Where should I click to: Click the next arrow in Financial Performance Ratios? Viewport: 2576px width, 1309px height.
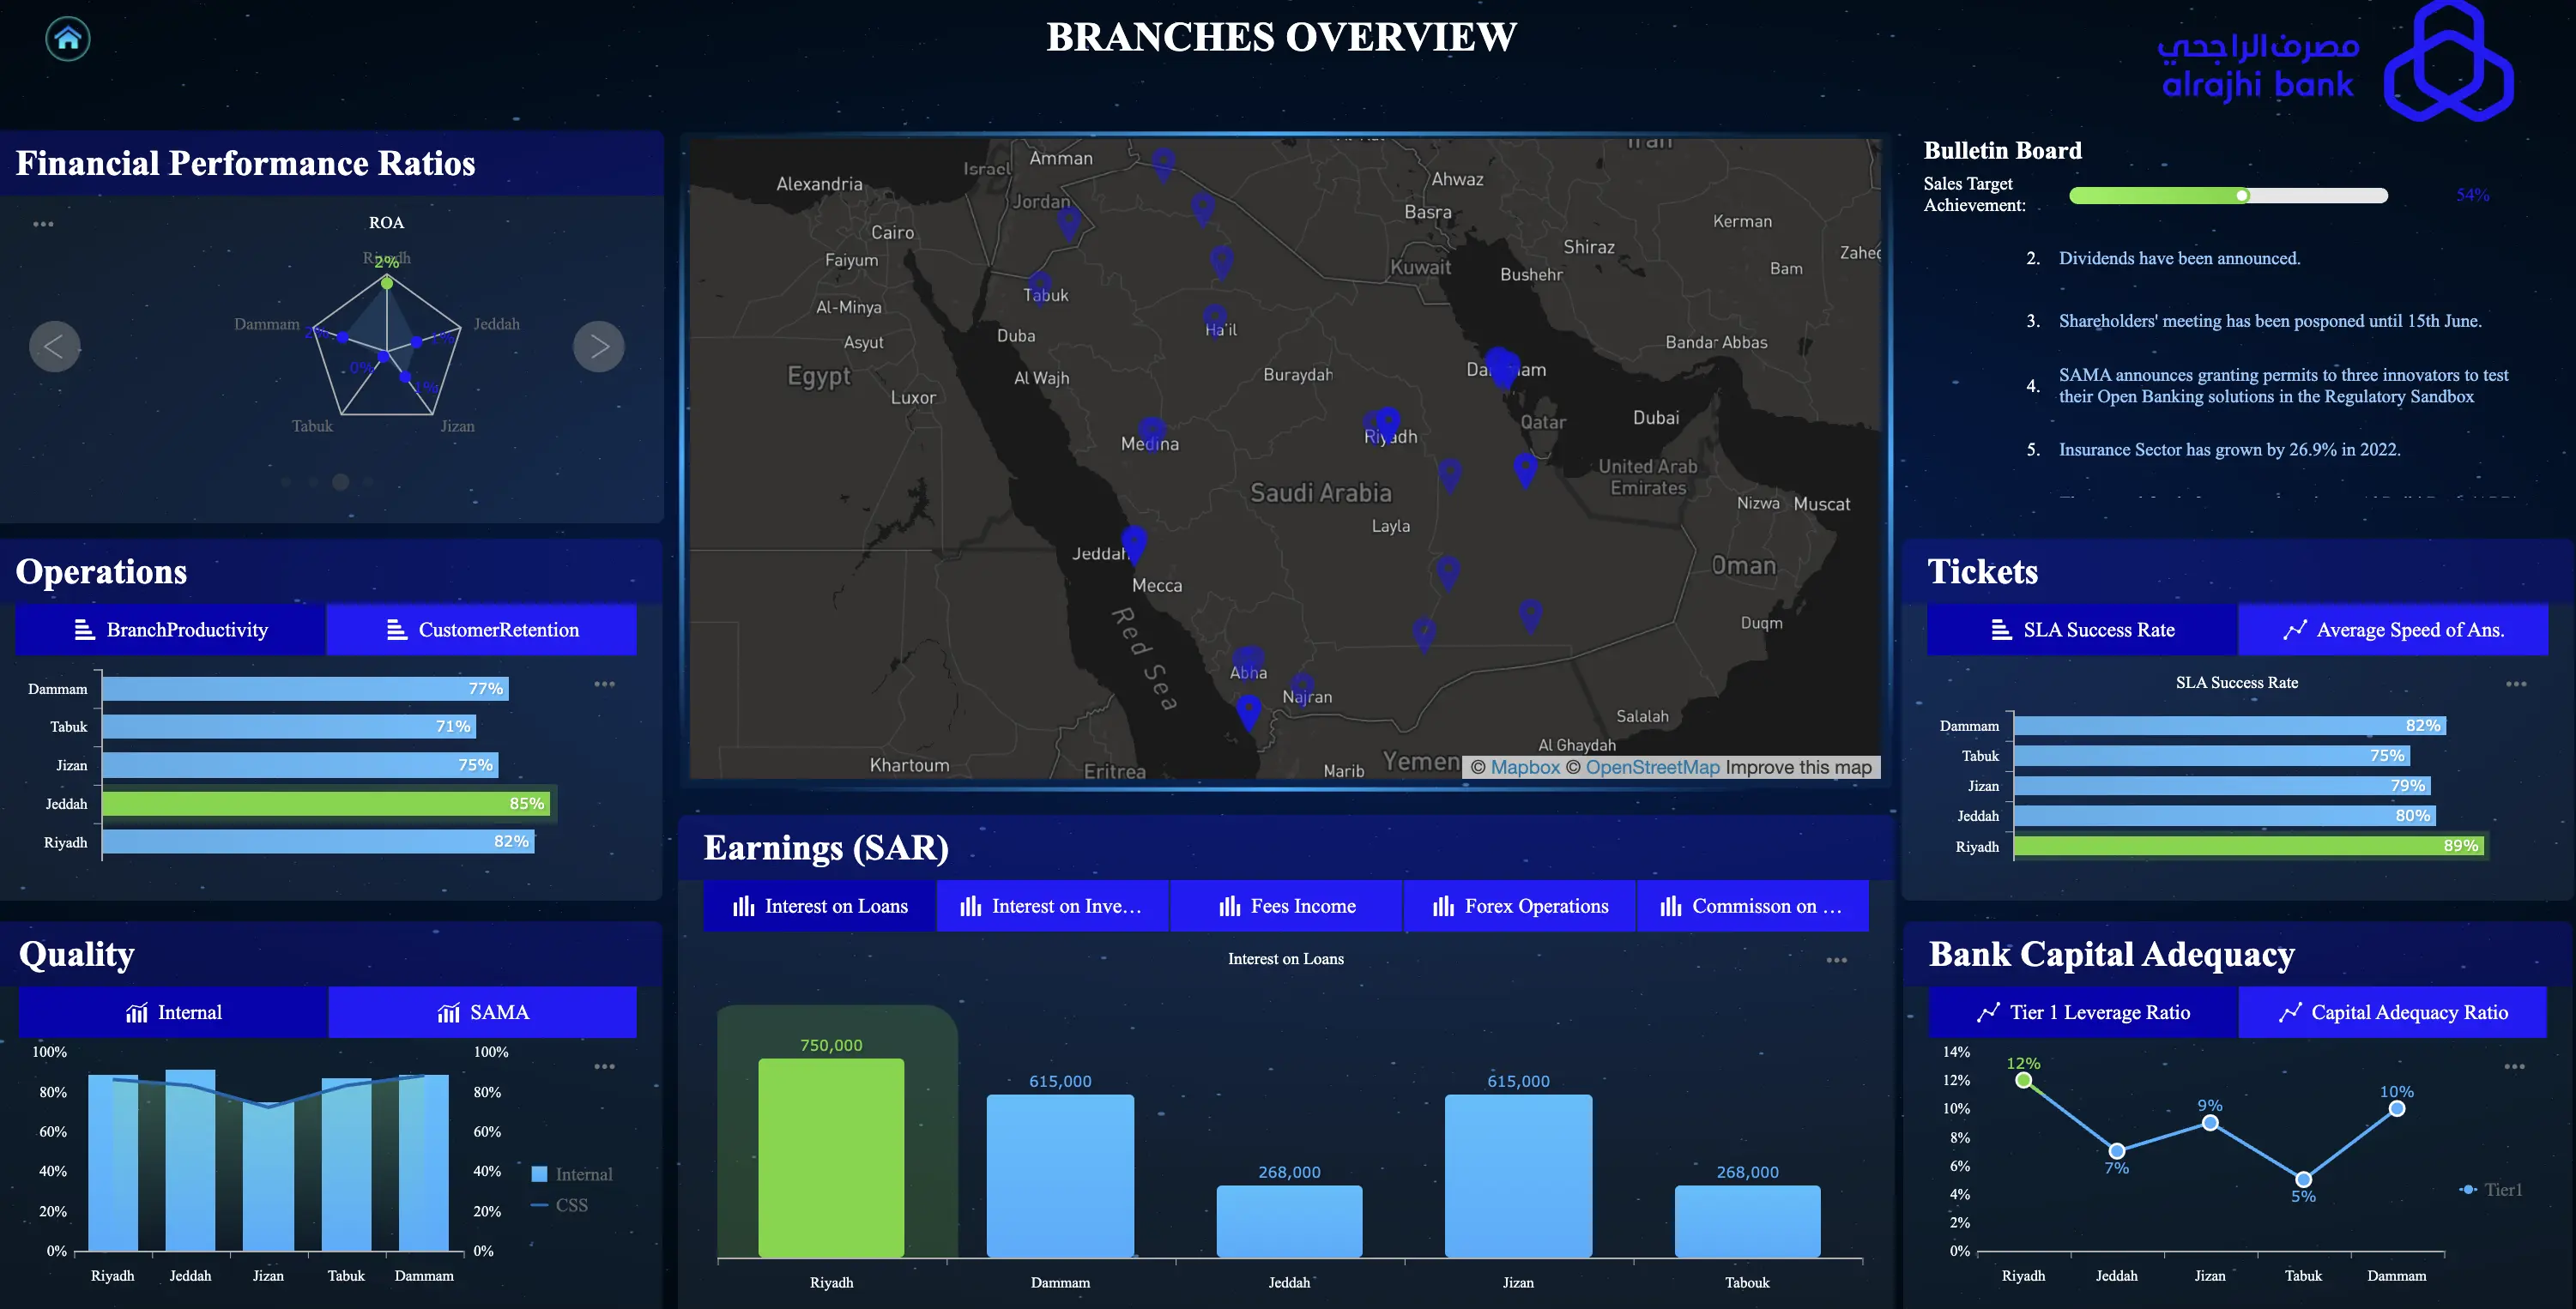[x=598, y=347]
